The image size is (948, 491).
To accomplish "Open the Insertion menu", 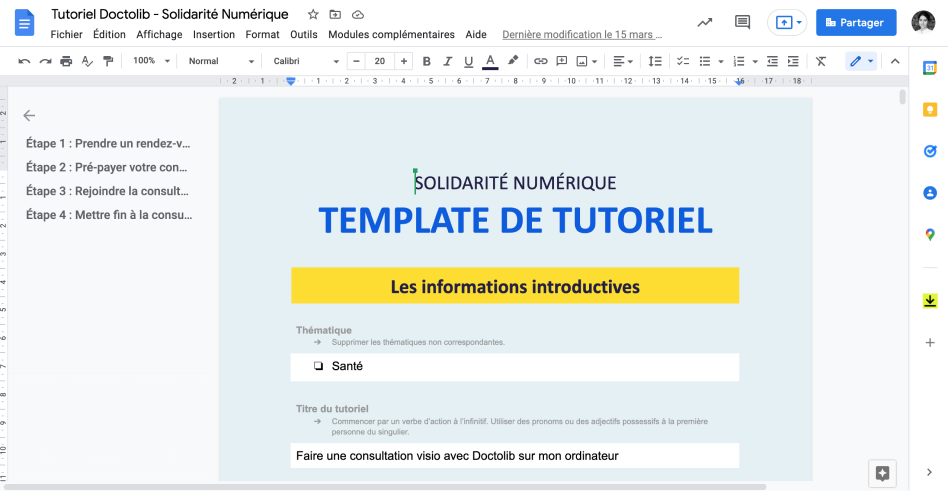I will tap(213, 34).
